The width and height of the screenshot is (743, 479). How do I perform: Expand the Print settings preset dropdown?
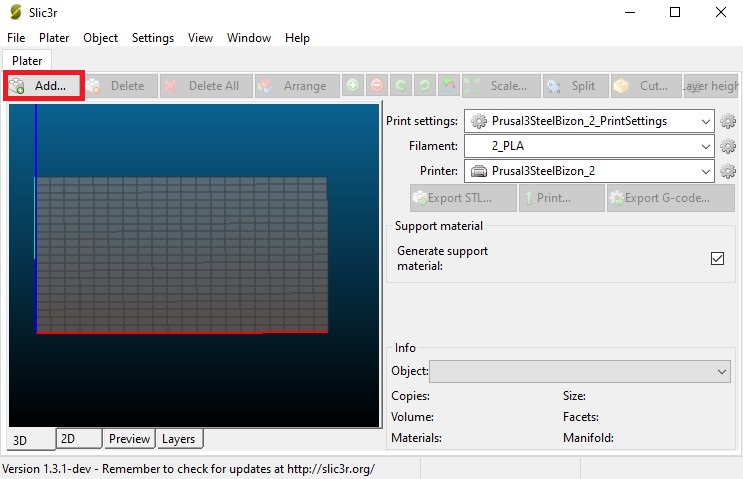[706, 121]
